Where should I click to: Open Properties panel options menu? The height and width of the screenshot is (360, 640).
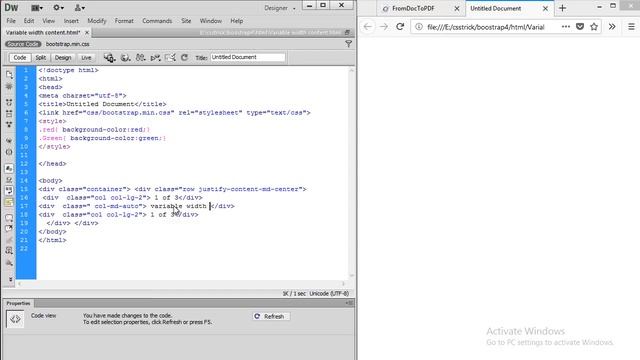349,303
